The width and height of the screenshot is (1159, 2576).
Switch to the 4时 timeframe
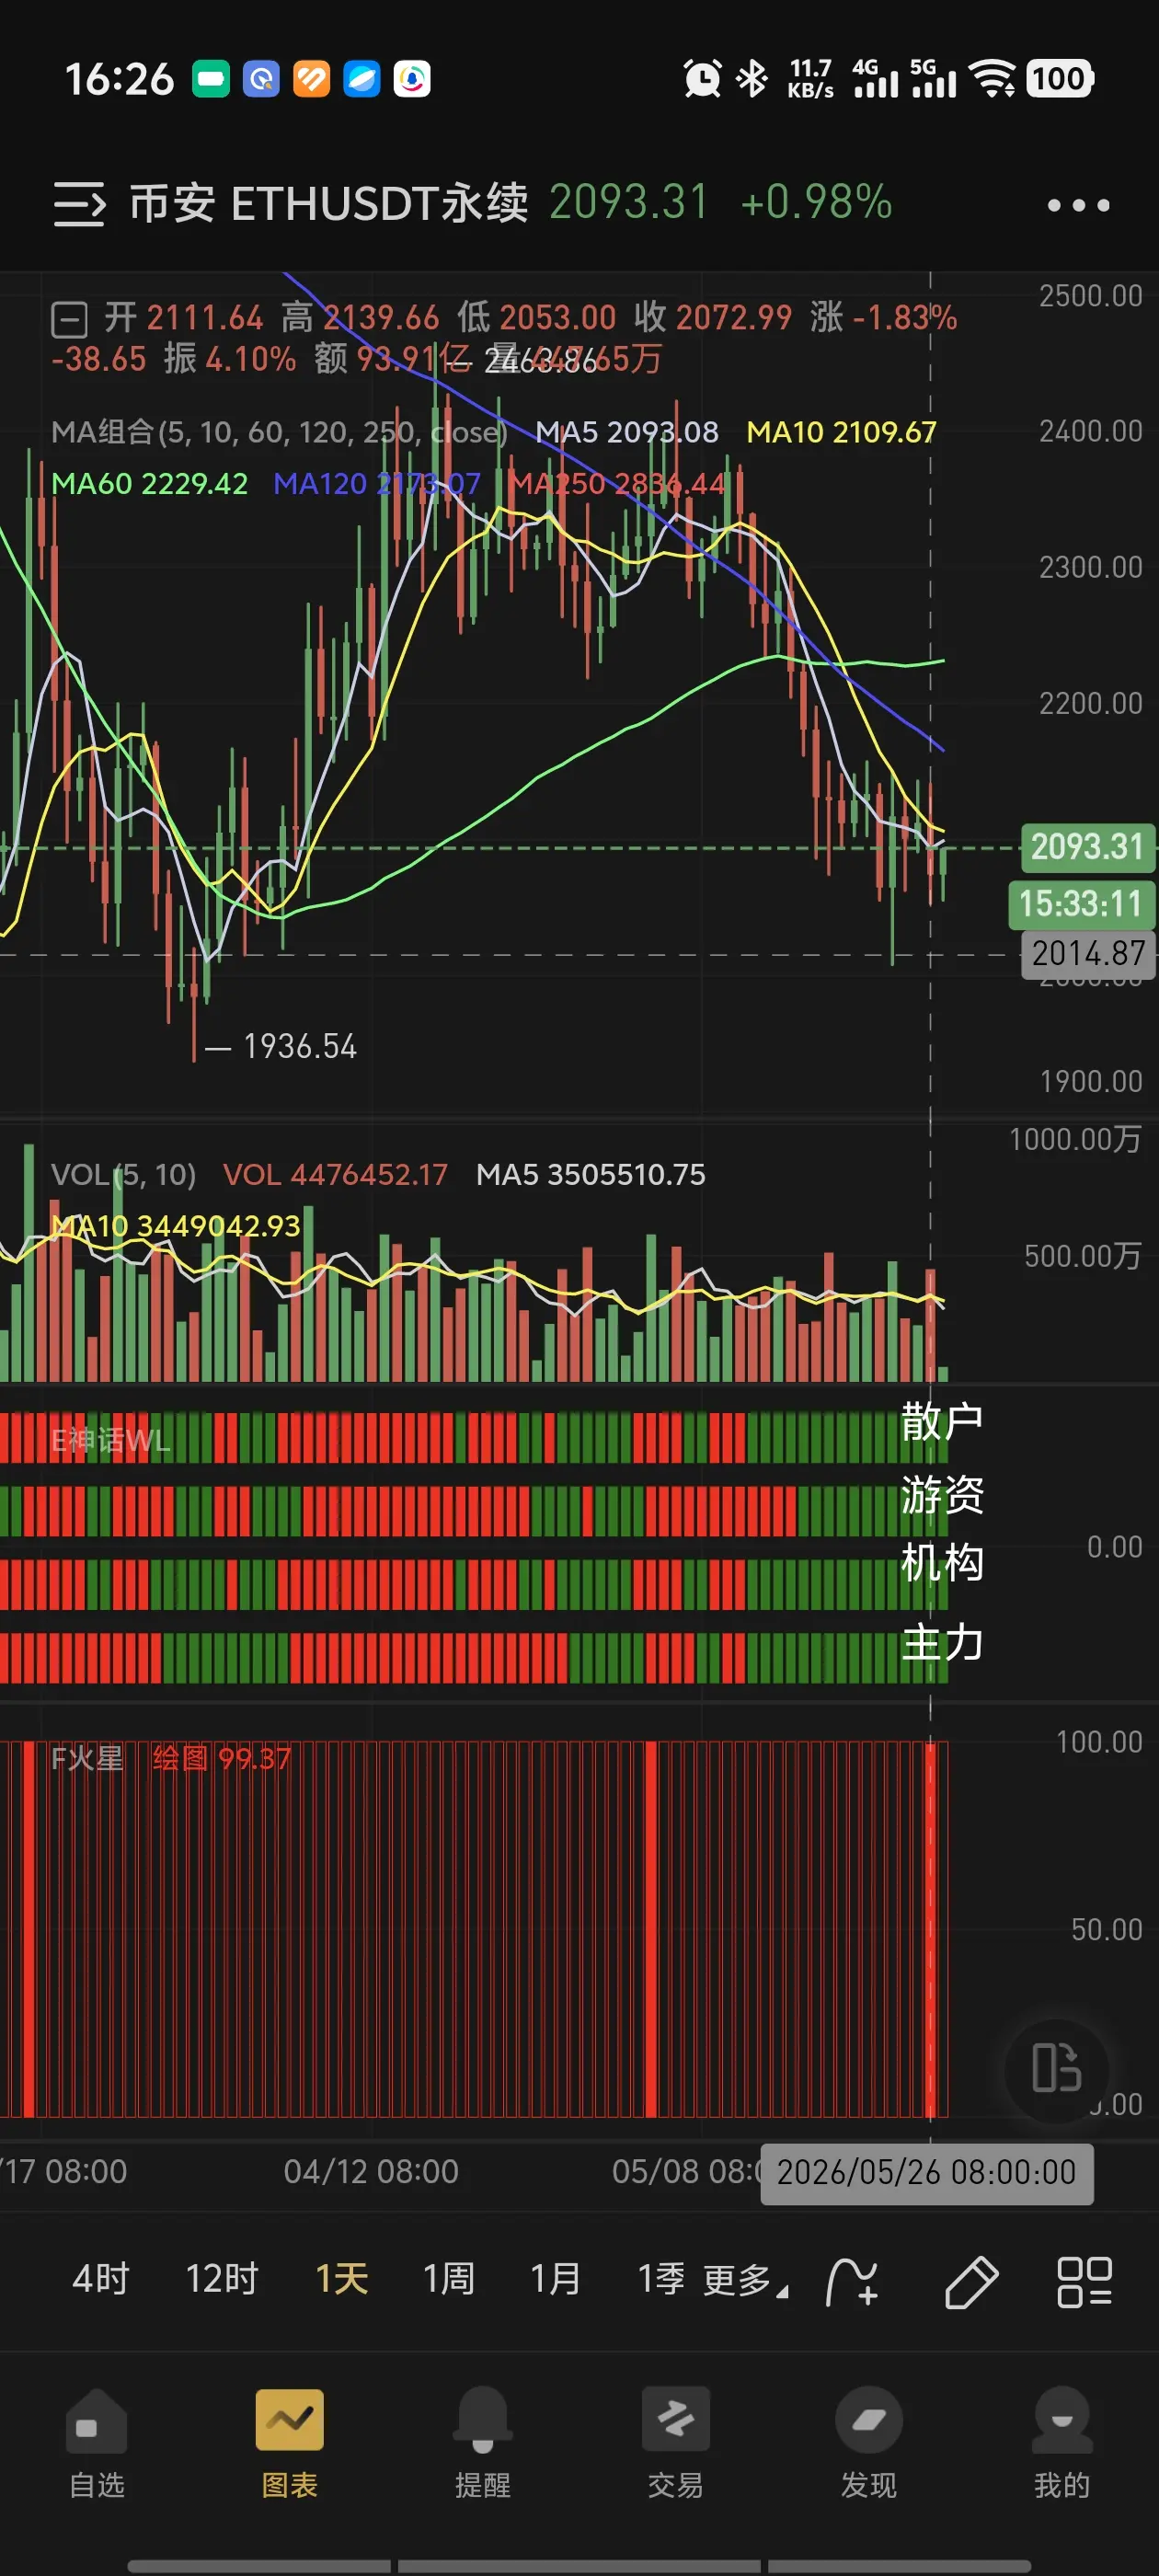pyautogui.click(x=101, y=2279)
